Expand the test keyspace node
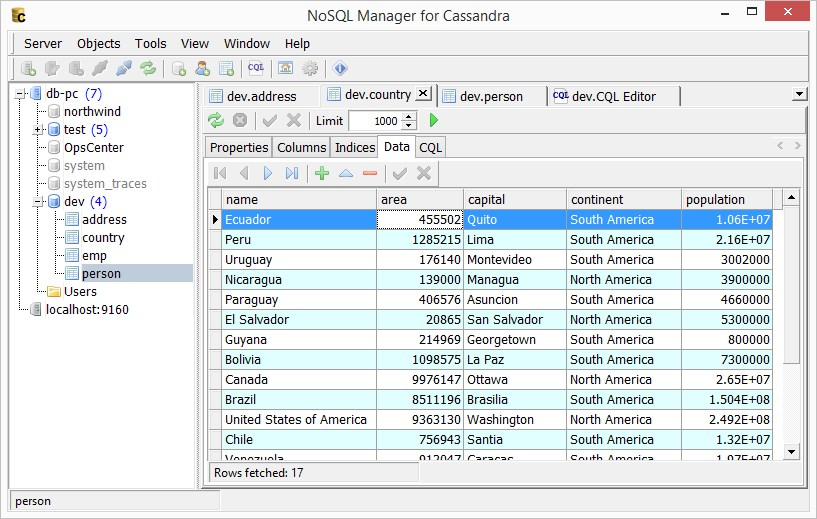The width and height of the screenshot is (817, 519). [38, 130]
